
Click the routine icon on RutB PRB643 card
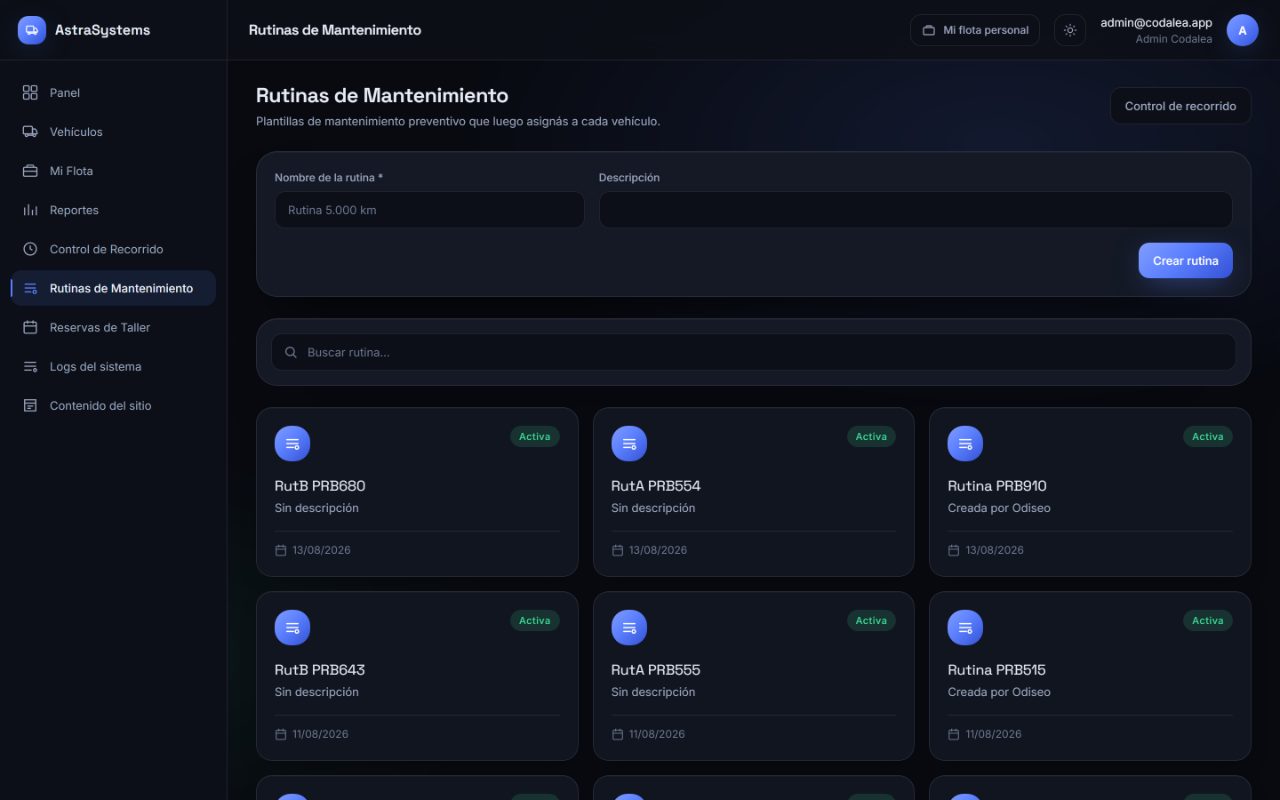coord(292,627)
